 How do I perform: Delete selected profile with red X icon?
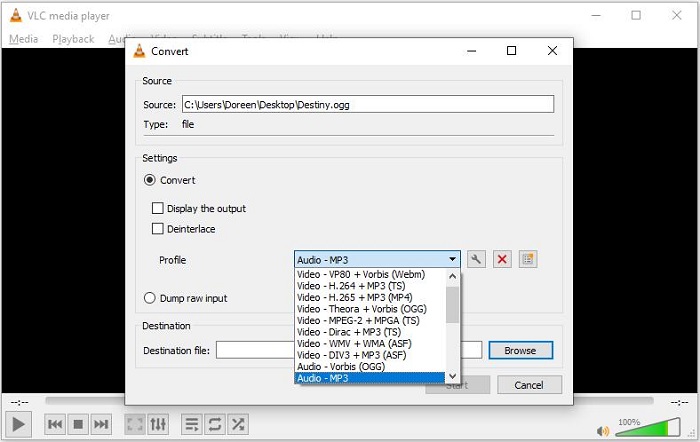(502, 260)
